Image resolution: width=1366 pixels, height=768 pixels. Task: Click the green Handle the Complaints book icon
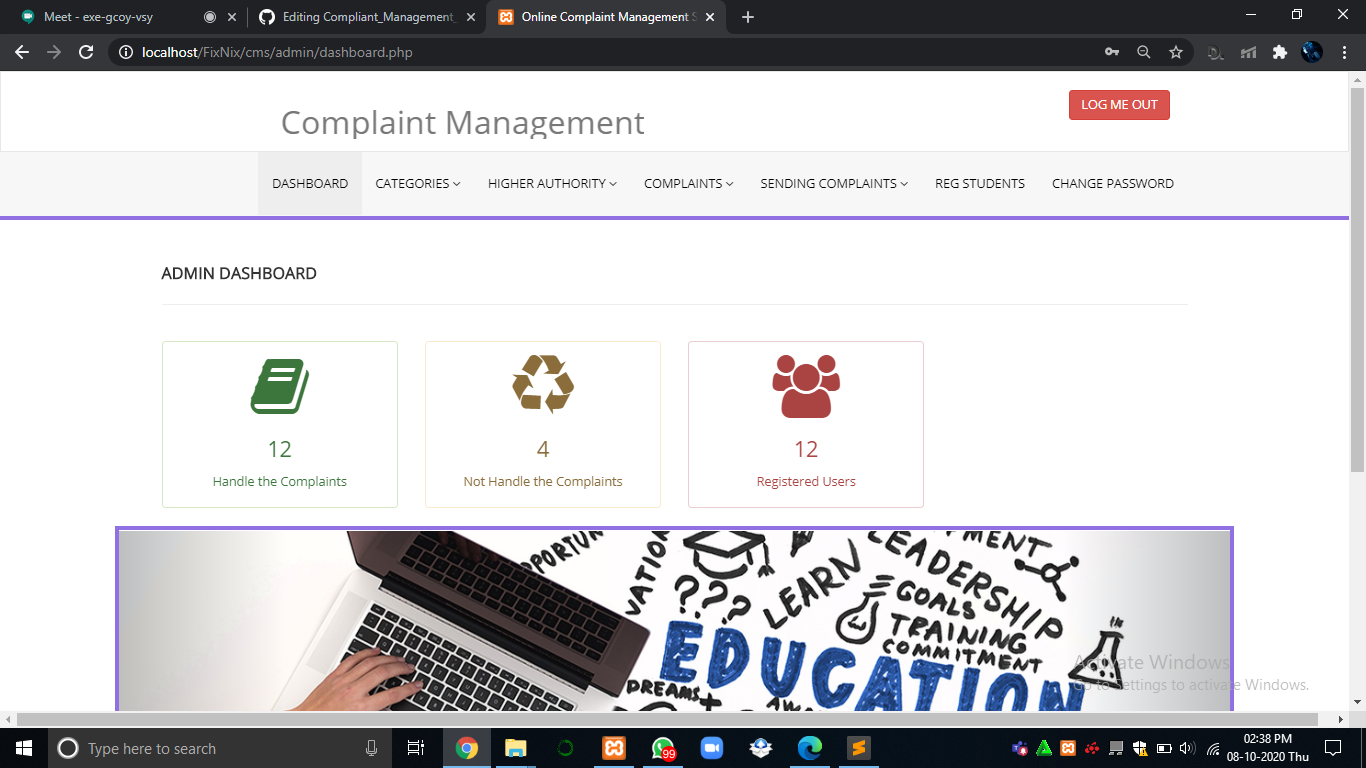point(279,383)
